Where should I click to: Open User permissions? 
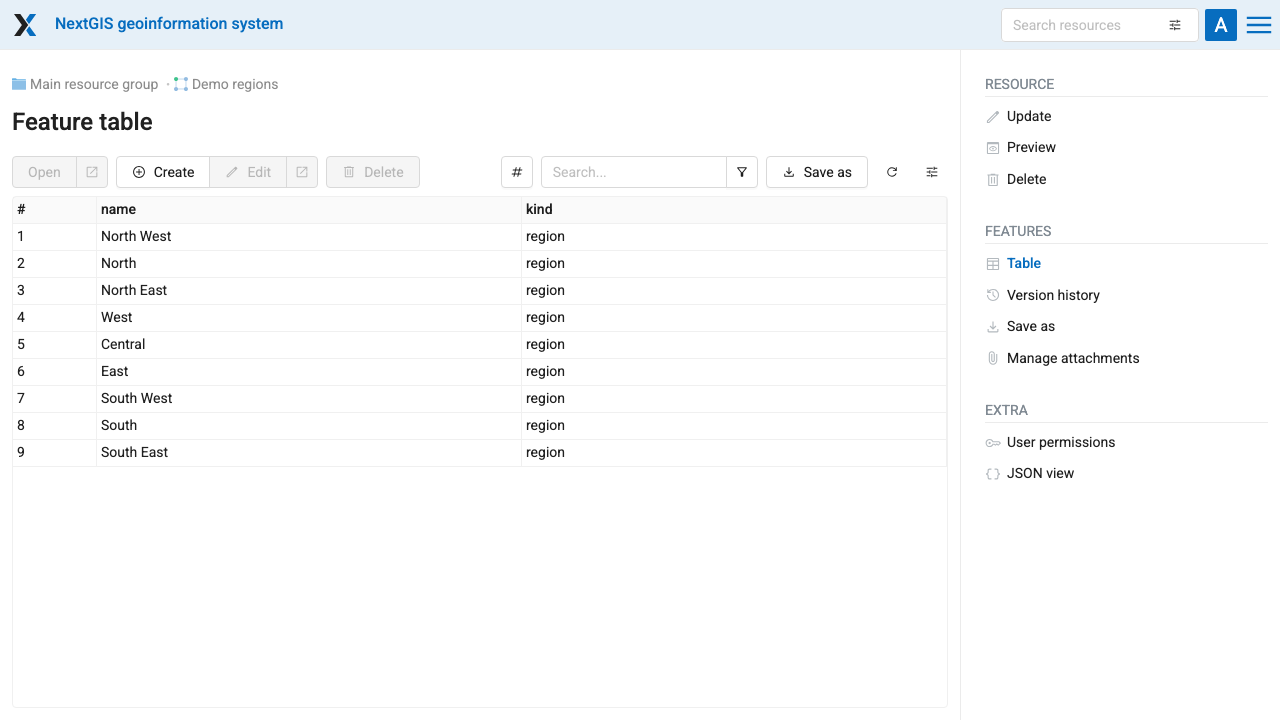click(1061, 442)
